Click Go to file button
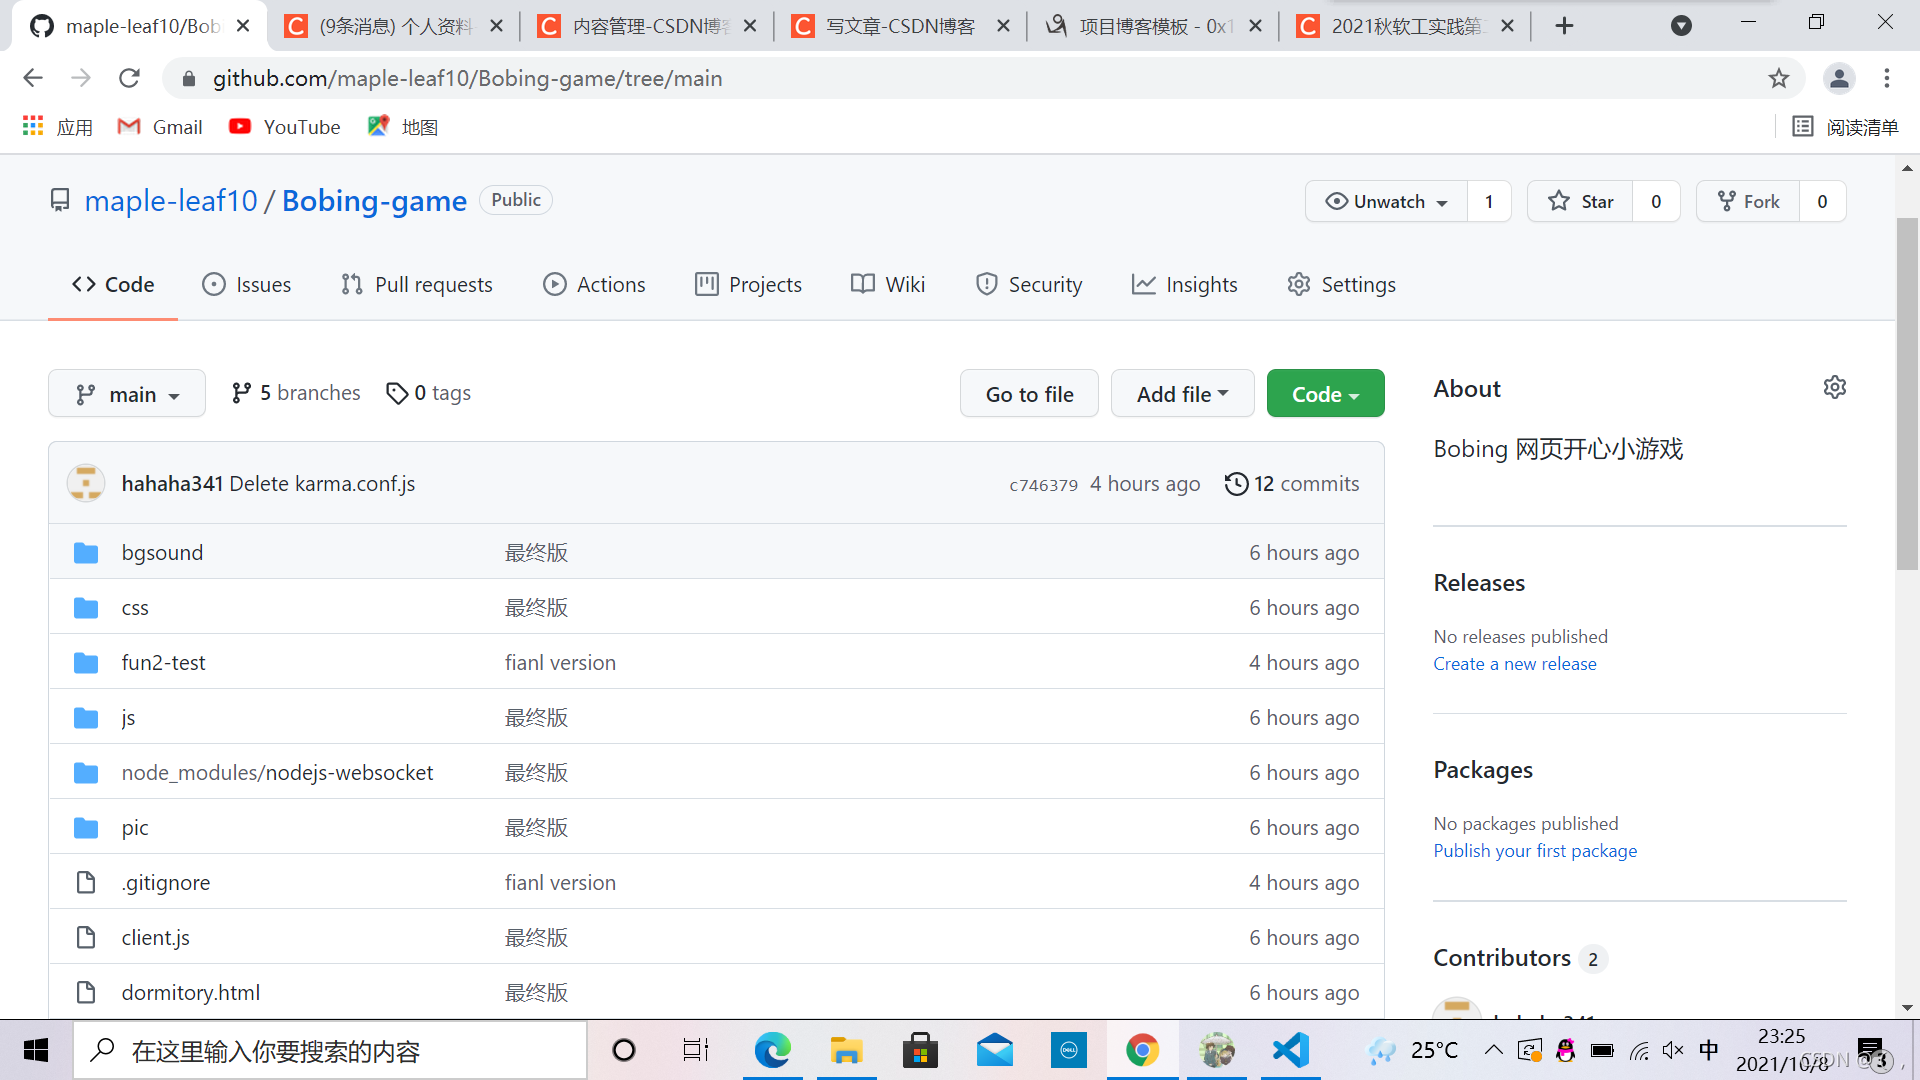Screen dimensions: 1920x1080 tap(1029, 393)
